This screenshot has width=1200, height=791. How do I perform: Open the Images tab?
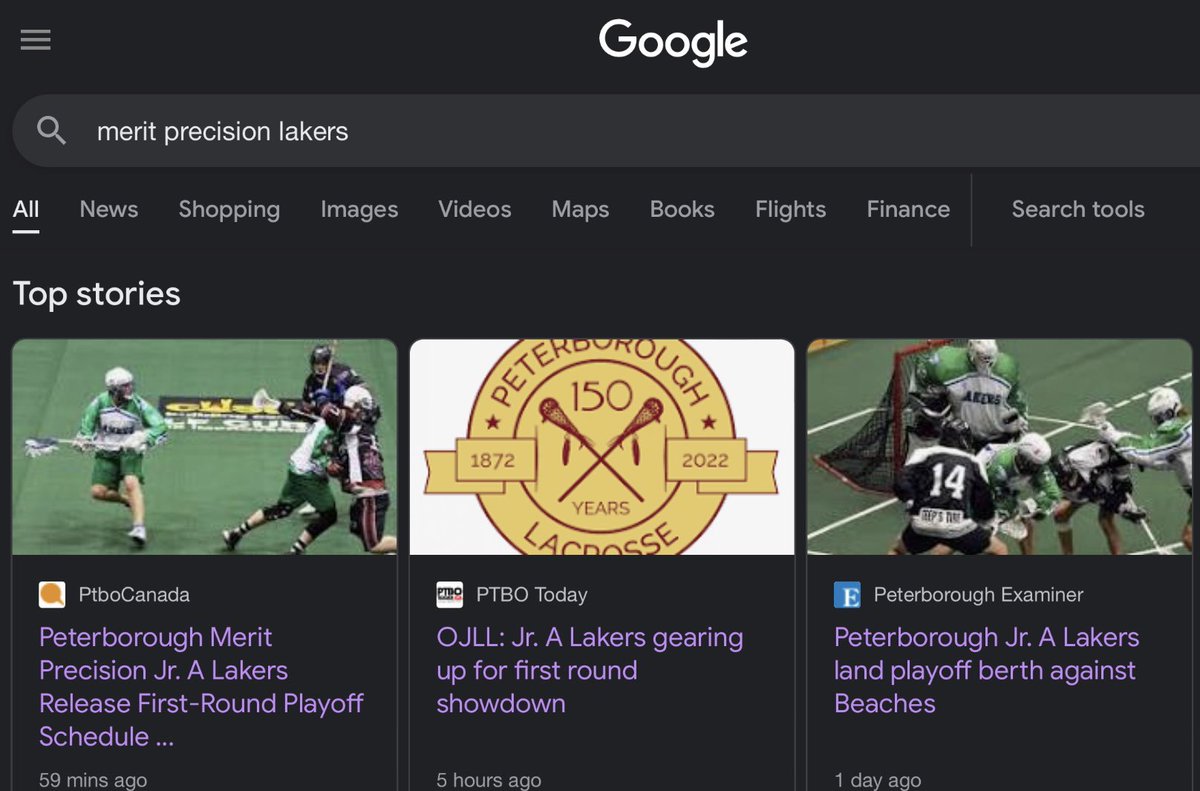(359, 209)
